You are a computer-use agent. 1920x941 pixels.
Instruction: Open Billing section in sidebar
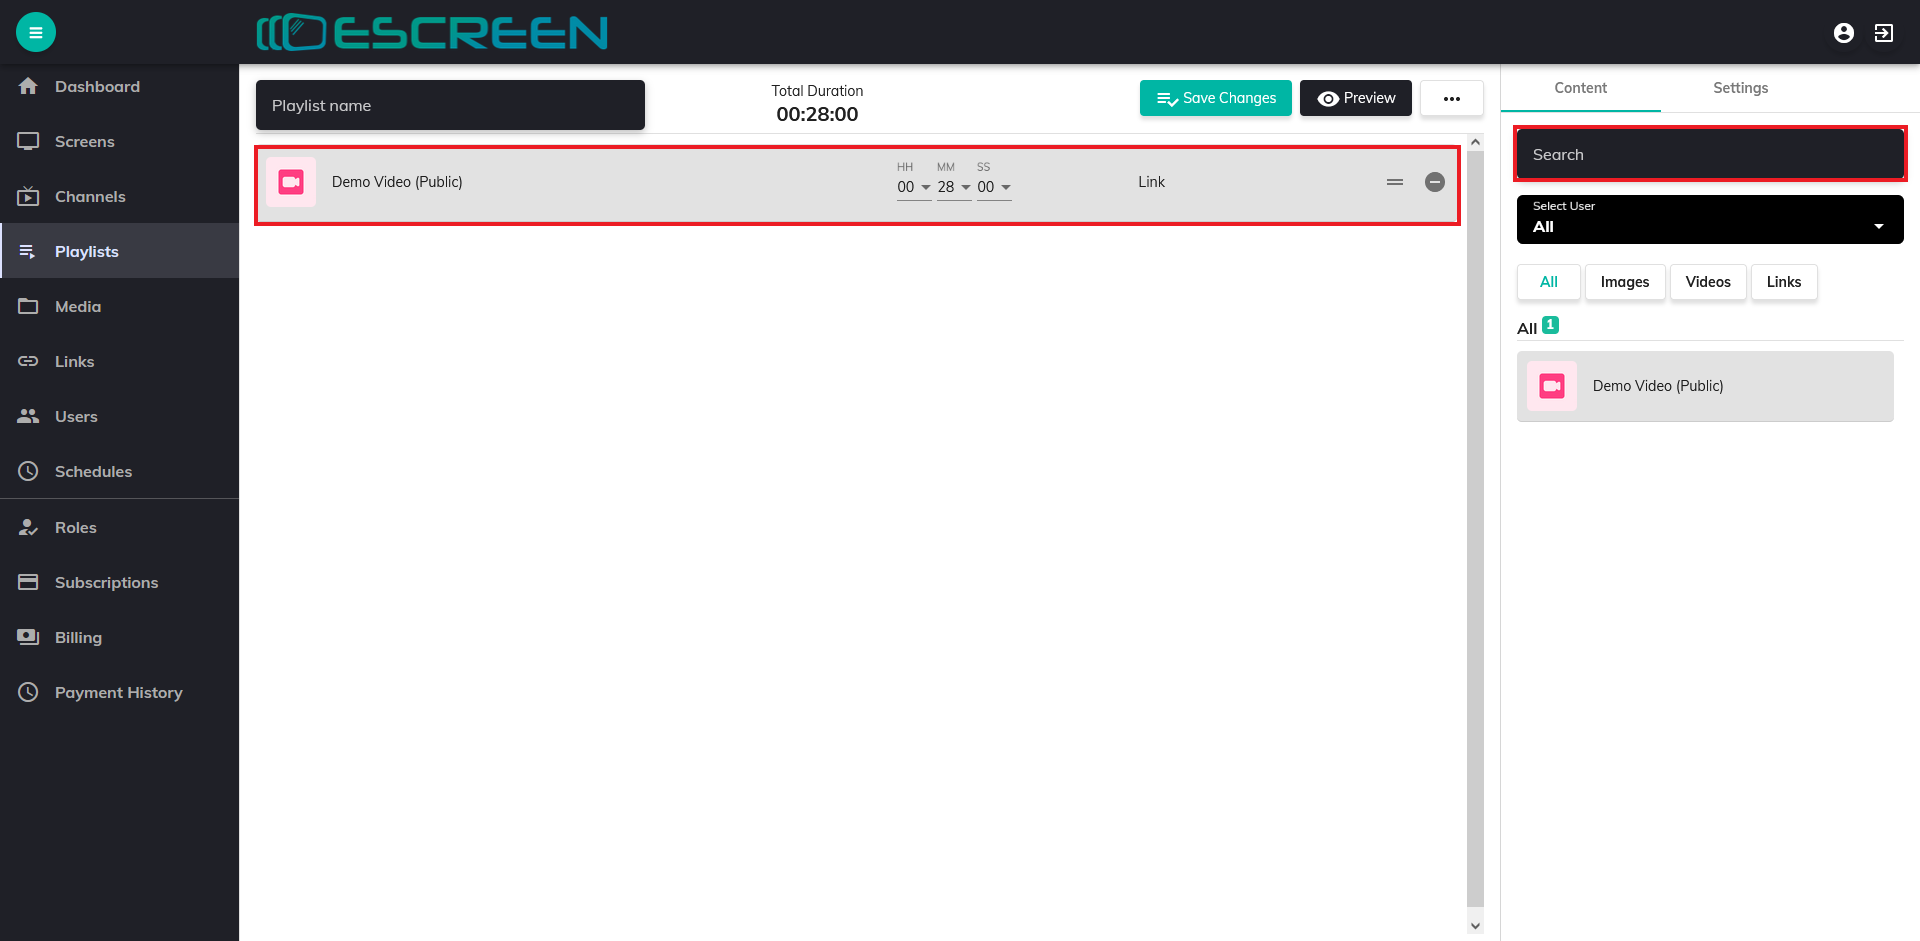[78, 637]
